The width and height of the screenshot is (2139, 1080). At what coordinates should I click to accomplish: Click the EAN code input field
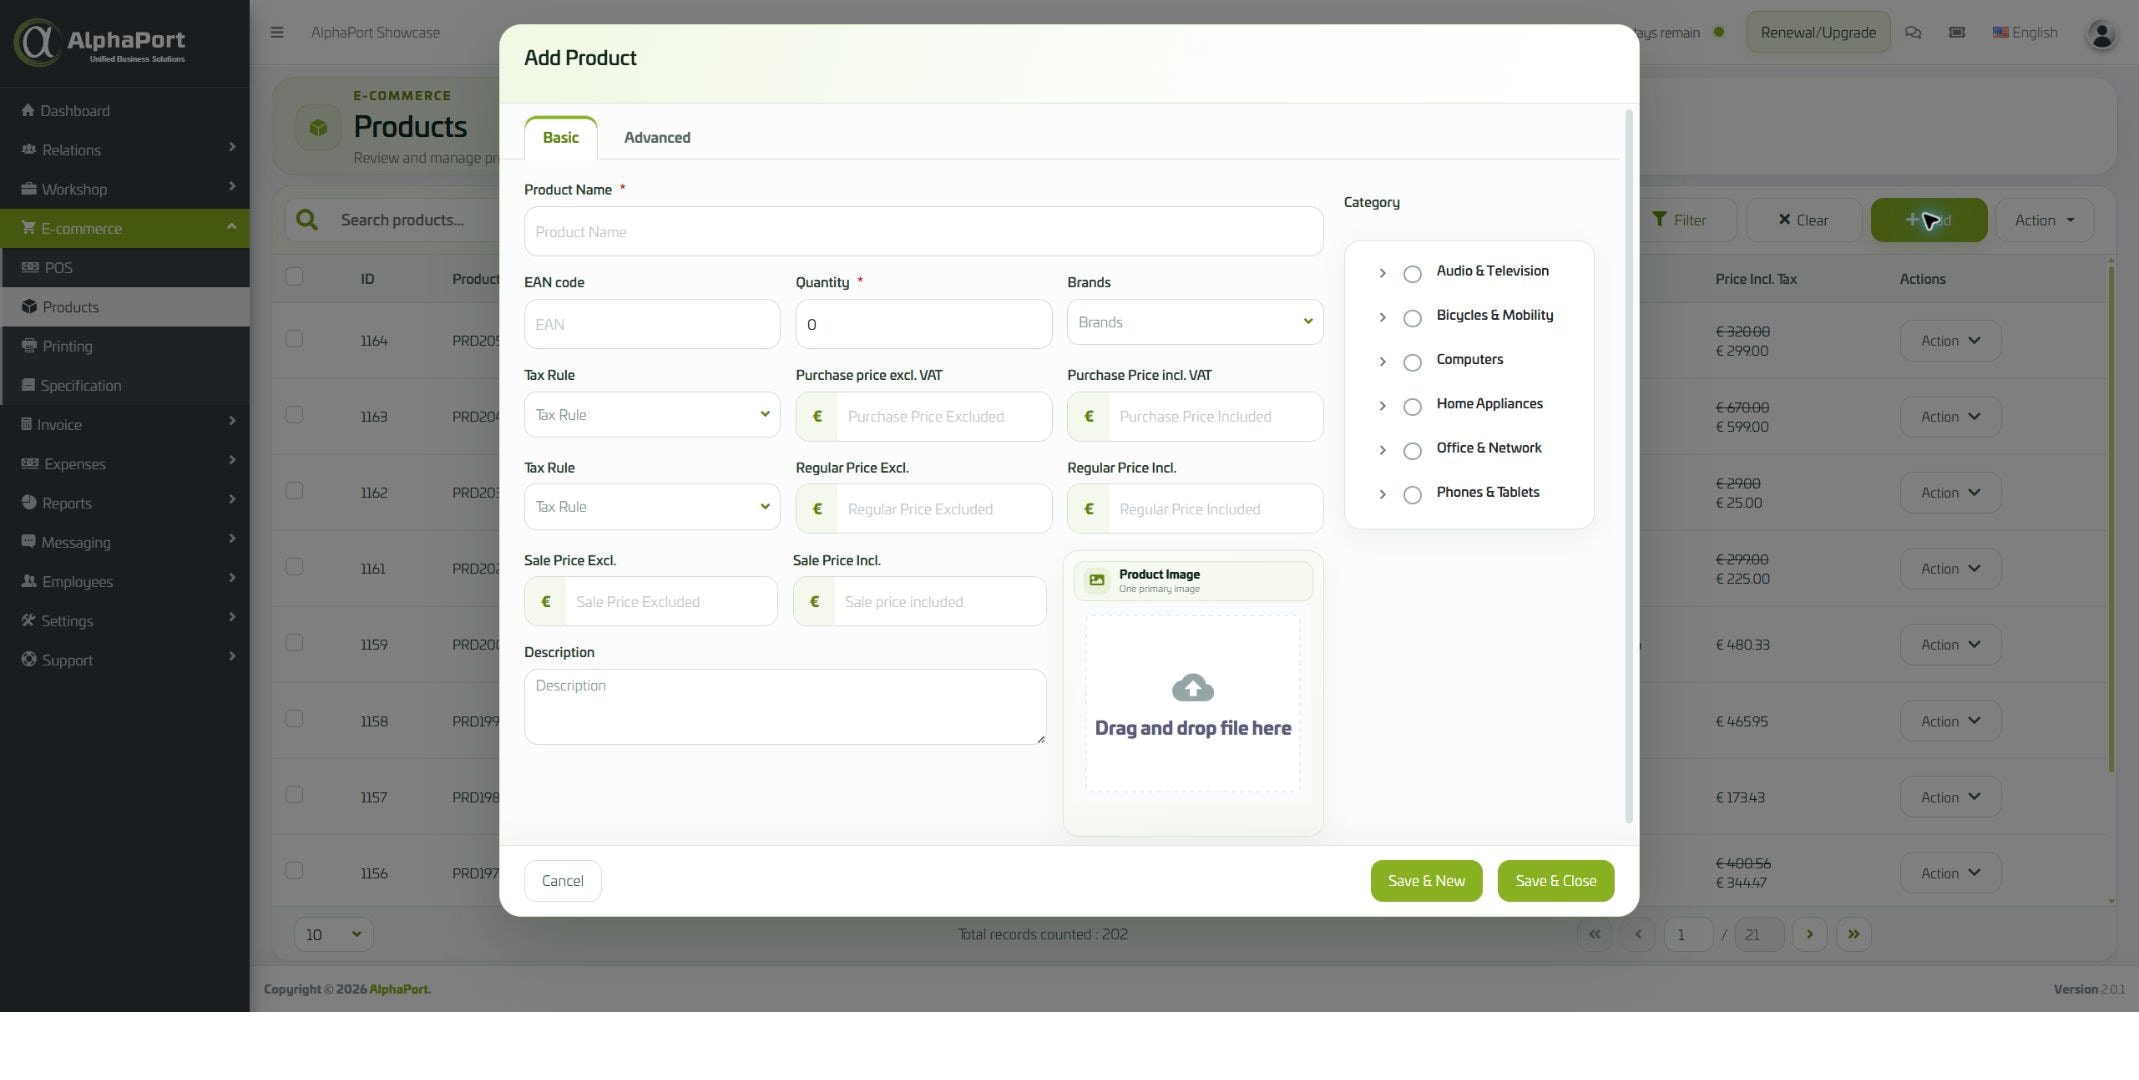(x=651, y=324)
